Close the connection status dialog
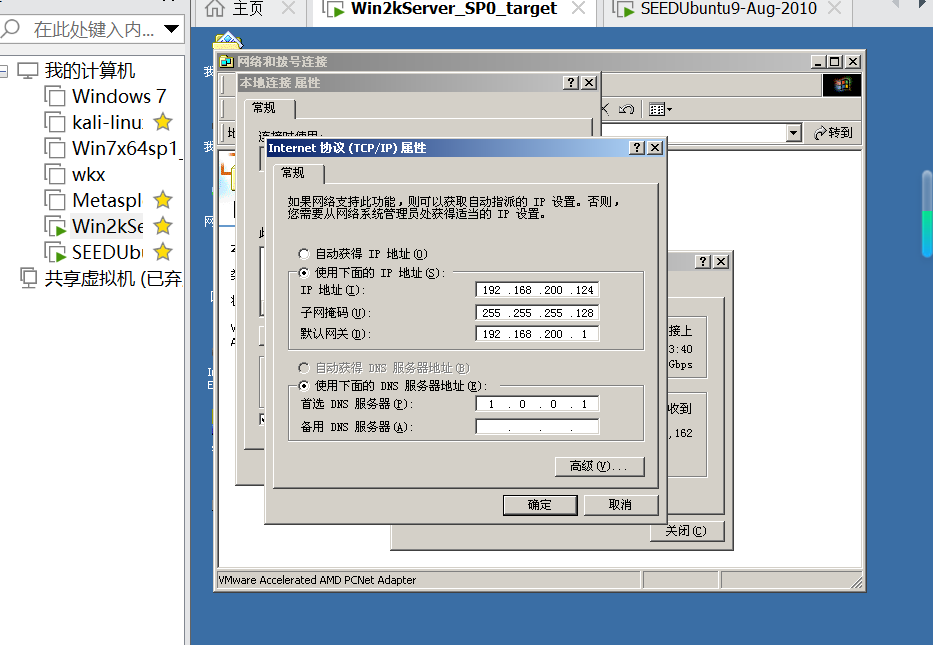 click(x=721, y=261)
